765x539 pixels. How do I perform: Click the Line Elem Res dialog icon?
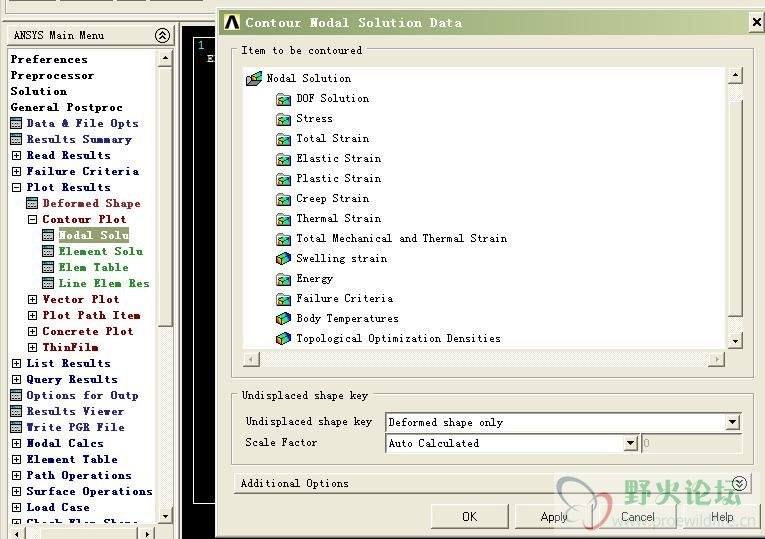pyautogui.click(x=48, y=283)
